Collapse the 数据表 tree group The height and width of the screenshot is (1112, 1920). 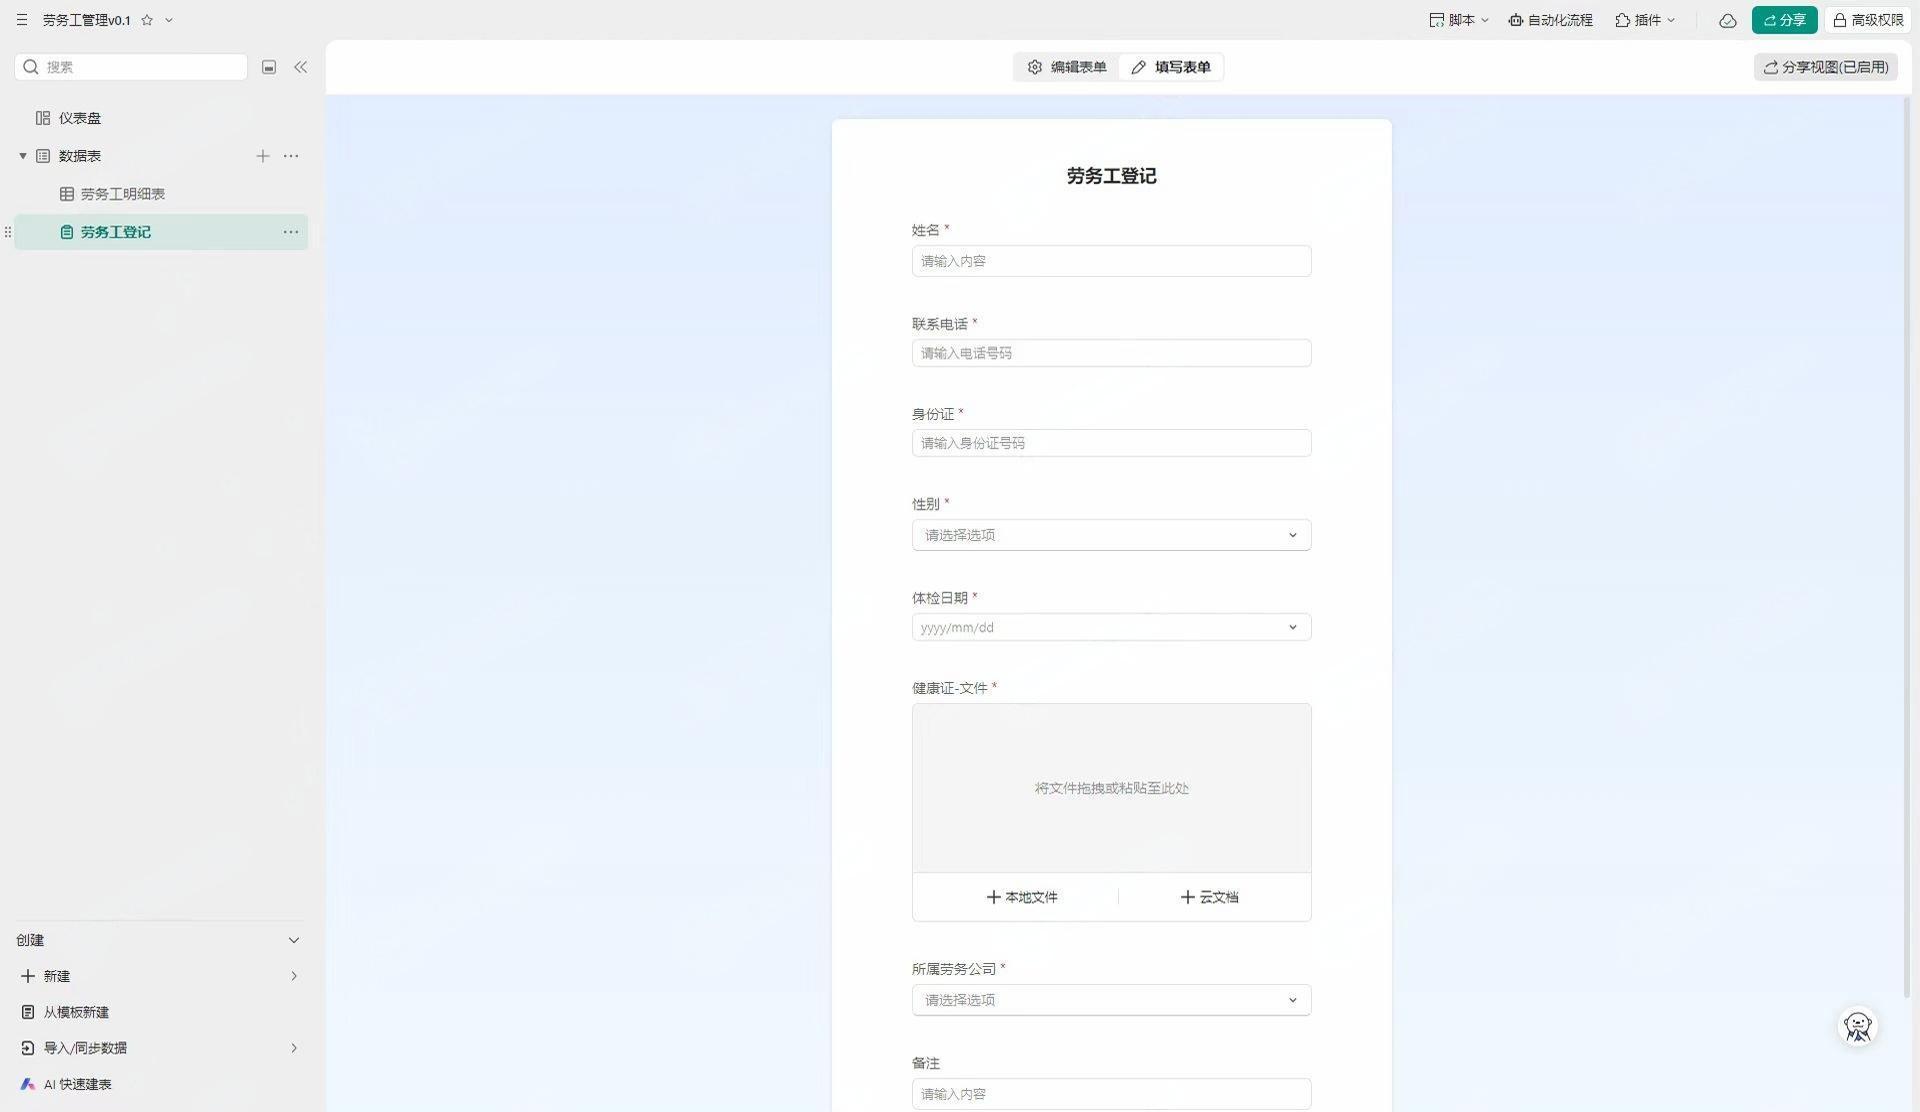pos(23,156)
